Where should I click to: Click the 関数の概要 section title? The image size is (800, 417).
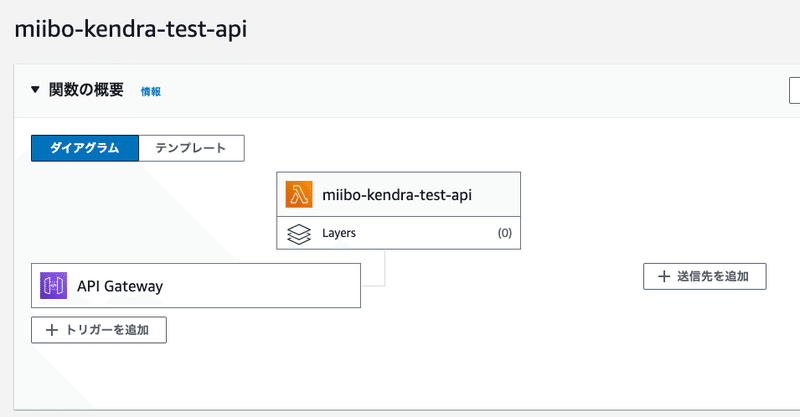point(86,90)
